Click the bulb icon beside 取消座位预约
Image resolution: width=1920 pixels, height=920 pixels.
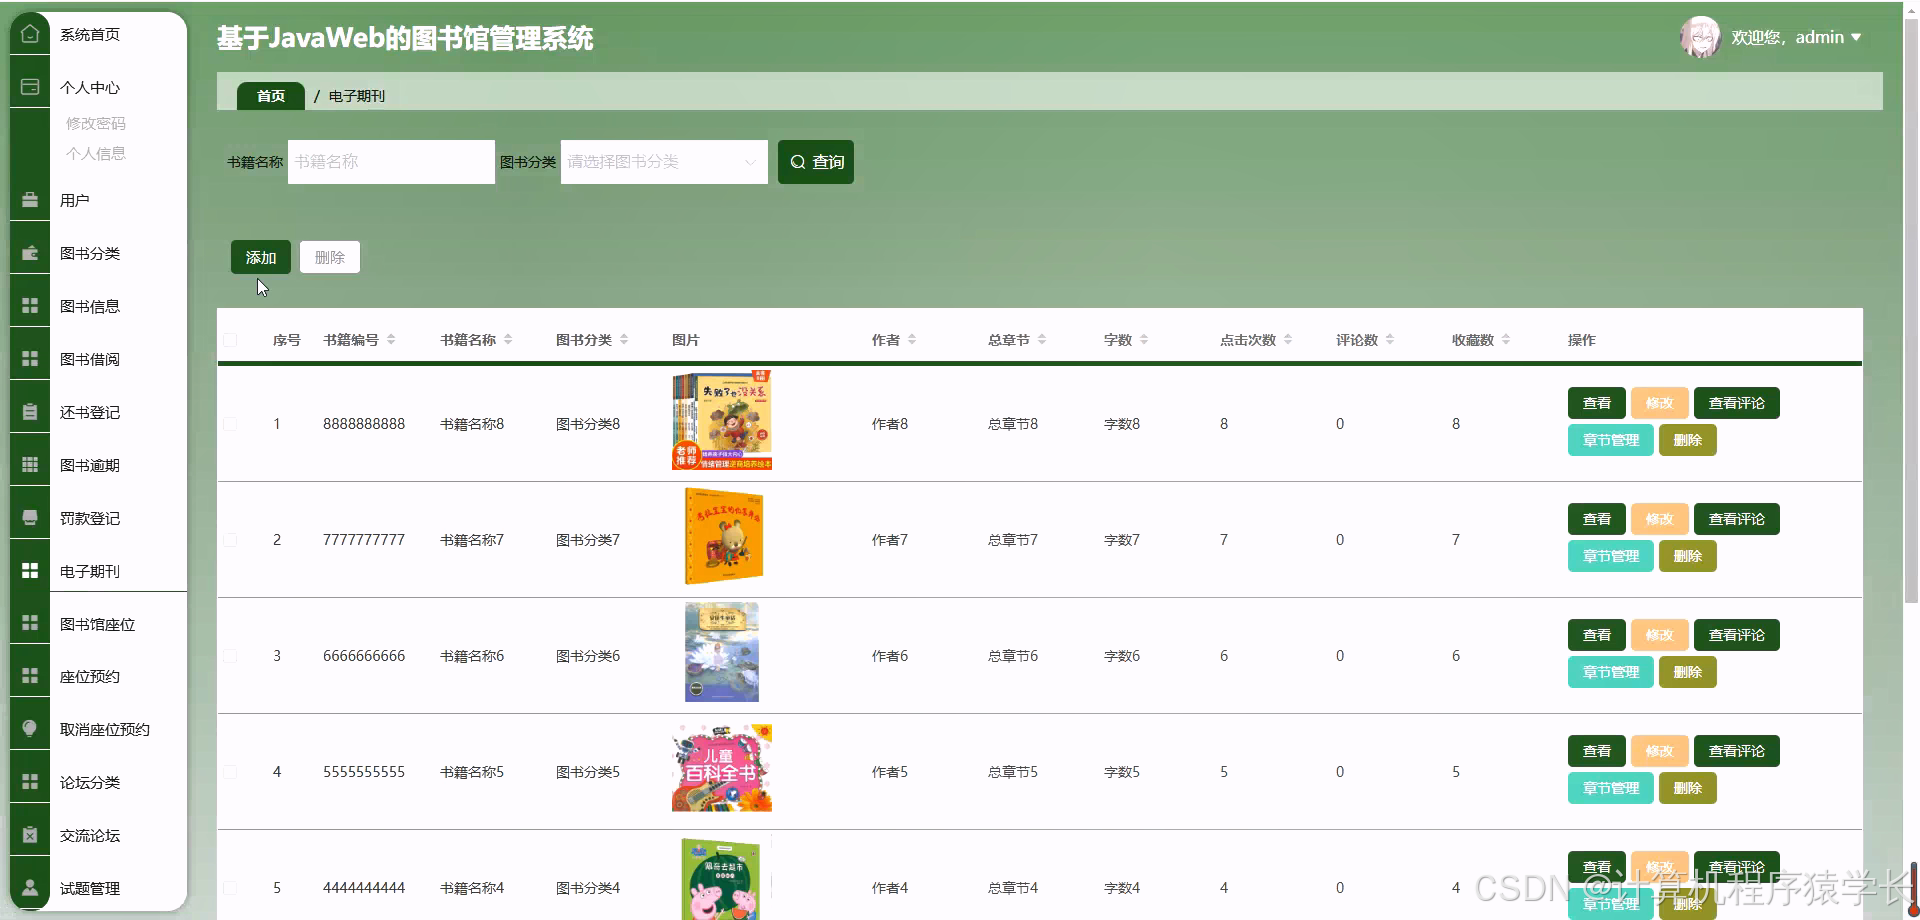(x=30, y=729)
